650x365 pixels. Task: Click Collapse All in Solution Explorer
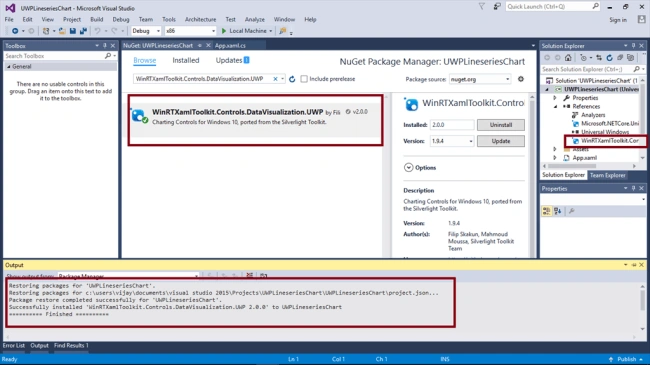coord(620,58)
